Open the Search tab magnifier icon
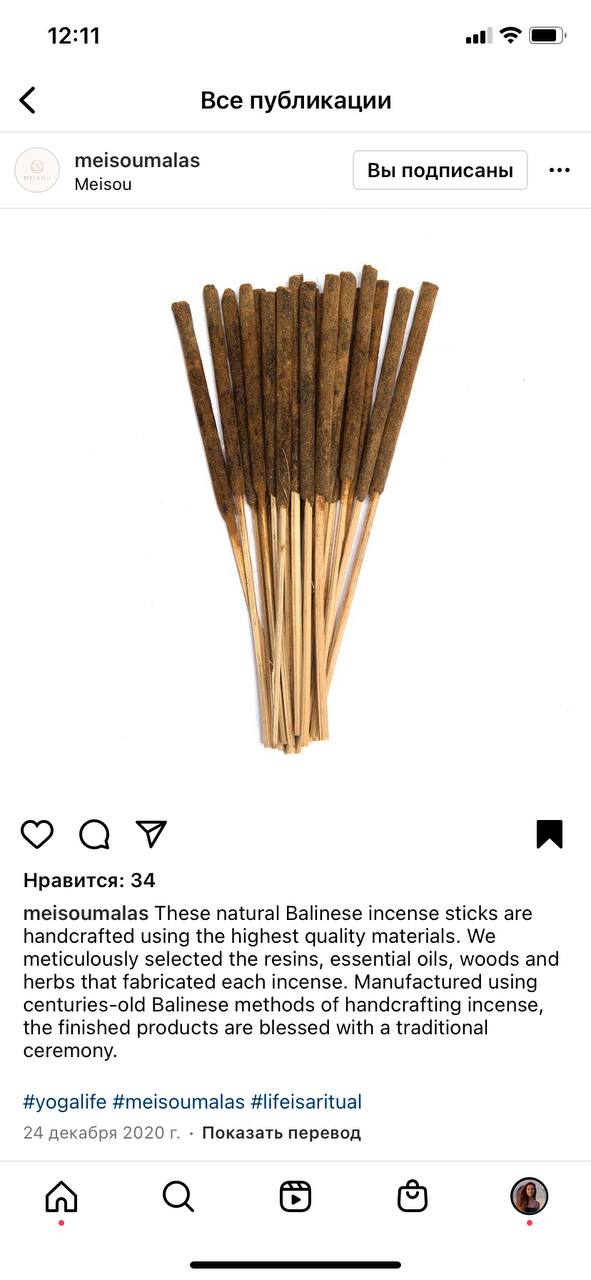Viewport: 591px width, 1280px height. 178,1196
